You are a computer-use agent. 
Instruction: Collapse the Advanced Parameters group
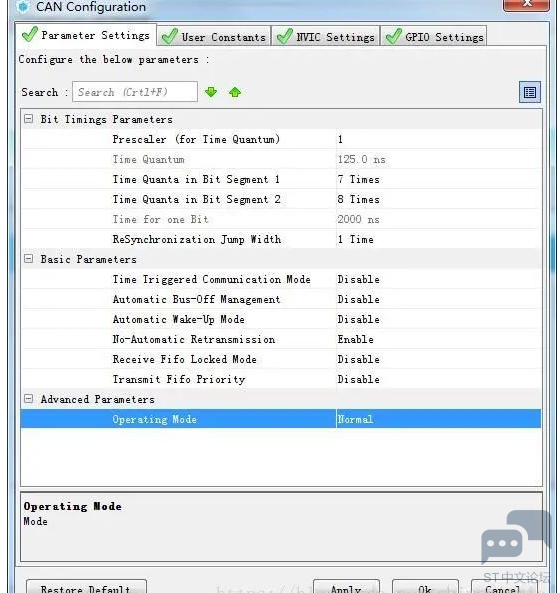click(x=28, y=399)
